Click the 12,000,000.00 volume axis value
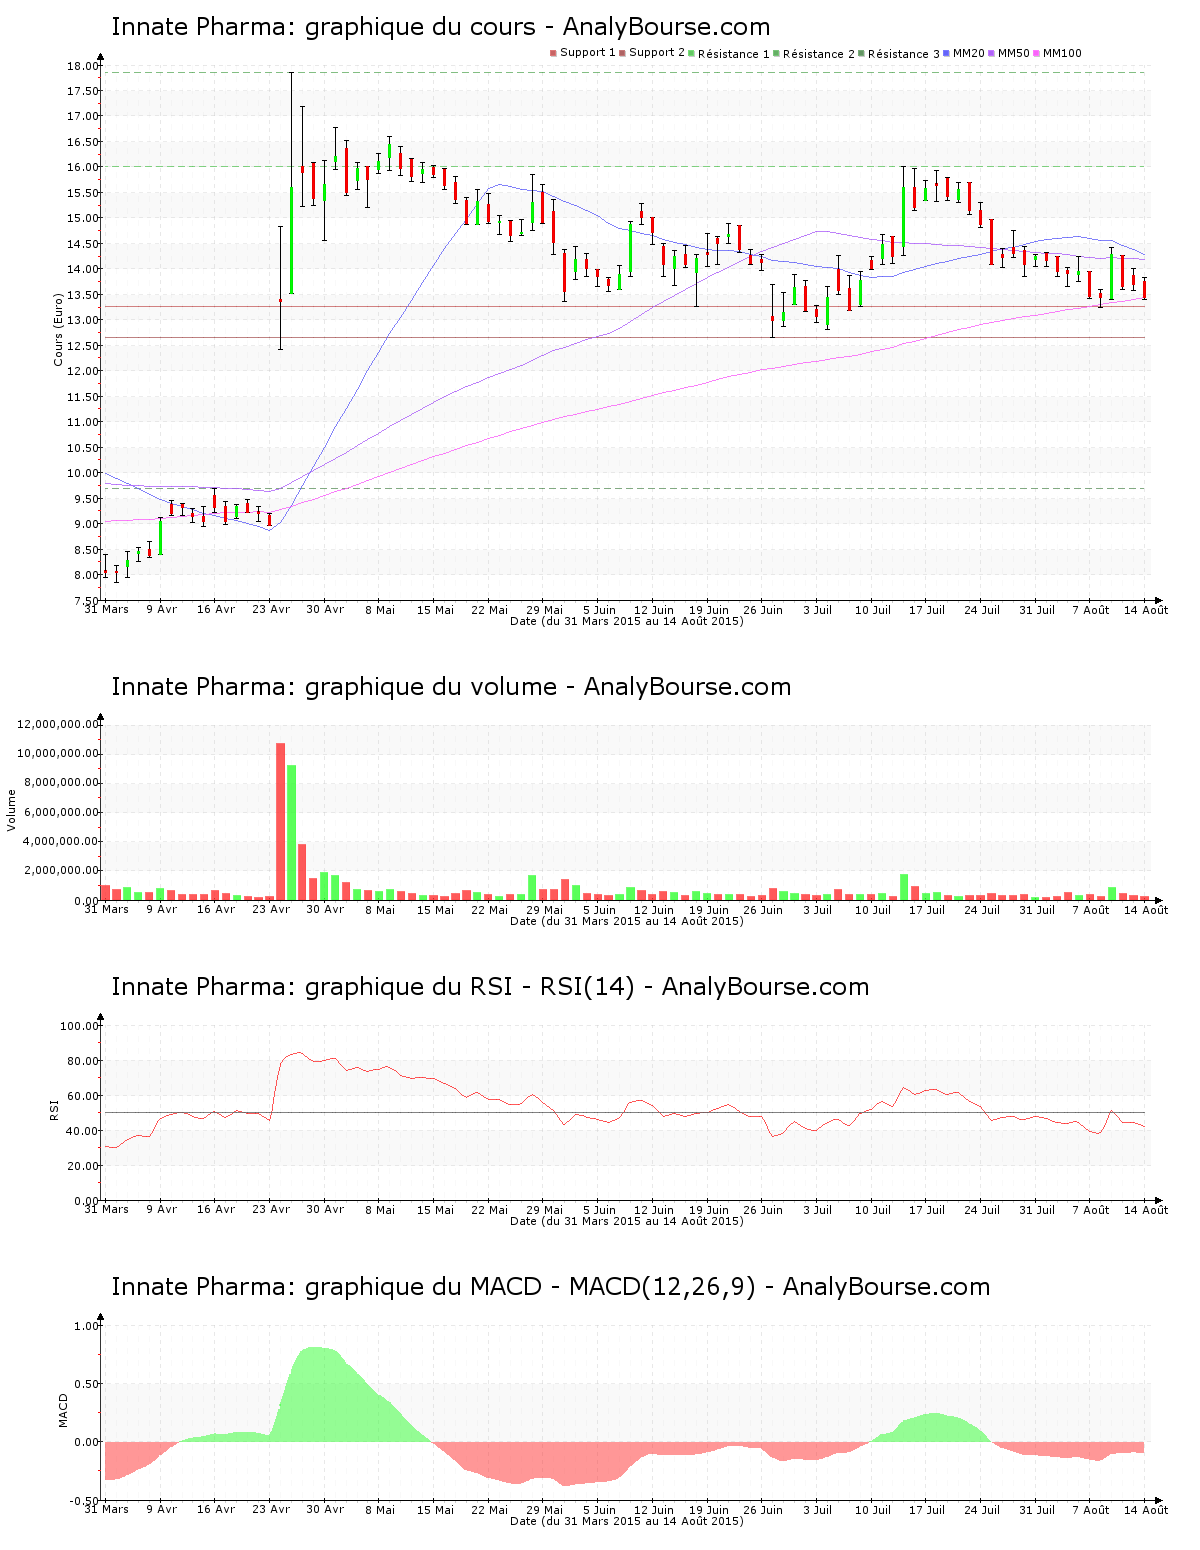Screen dimensions: 1200x1550 pyautogui.click(x=58, y=724)
